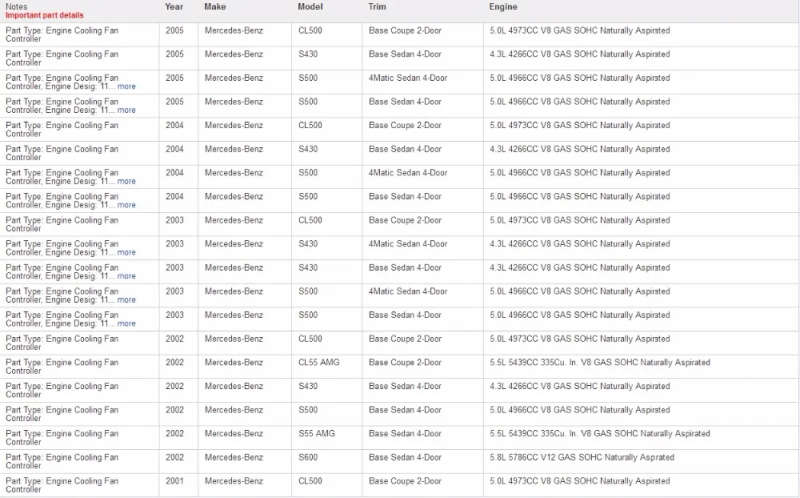The height and width of the screenshot is (498, 800).
Task: Click 'more' in 2003 S500 4Matic row
Action: (127, 300)
